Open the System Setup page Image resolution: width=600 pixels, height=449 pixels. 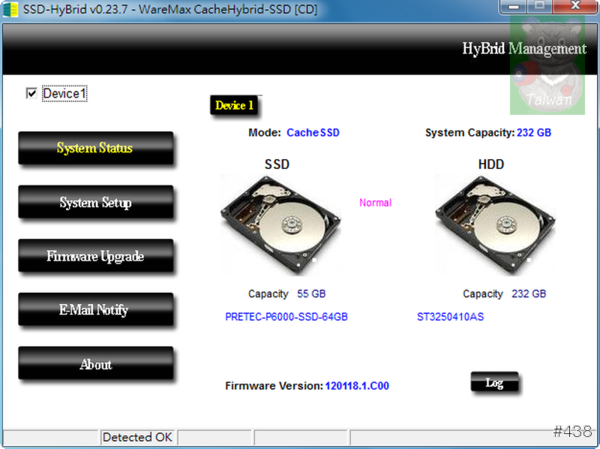tap(96, 202)
